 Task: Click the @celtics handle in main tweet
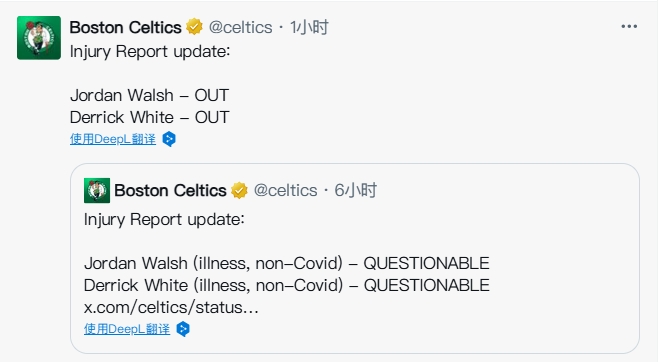click(x=240, y=27)
